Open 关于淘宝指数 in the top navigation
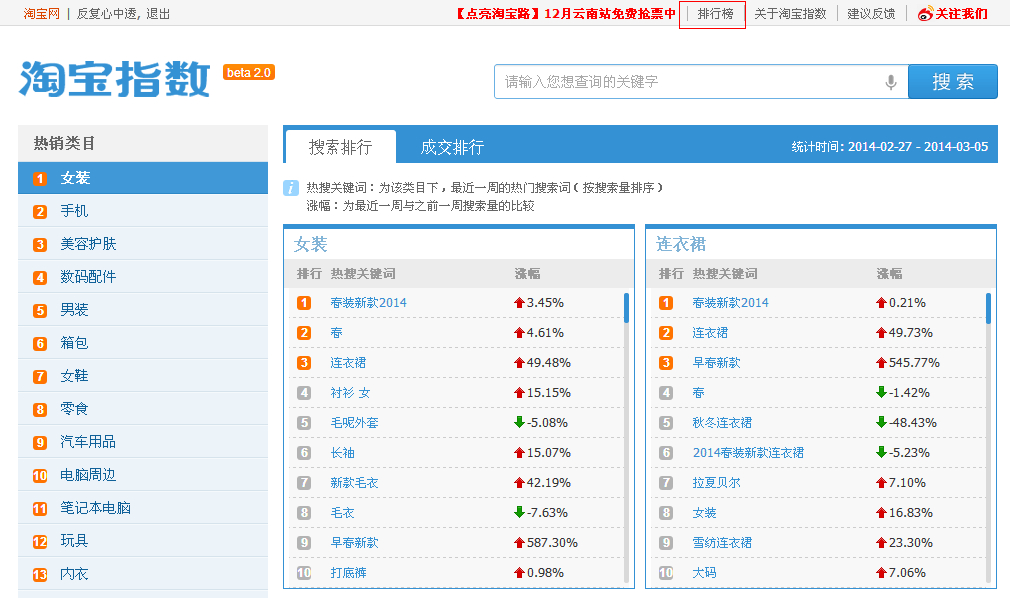1010x598 pixels. click(790, 14)
